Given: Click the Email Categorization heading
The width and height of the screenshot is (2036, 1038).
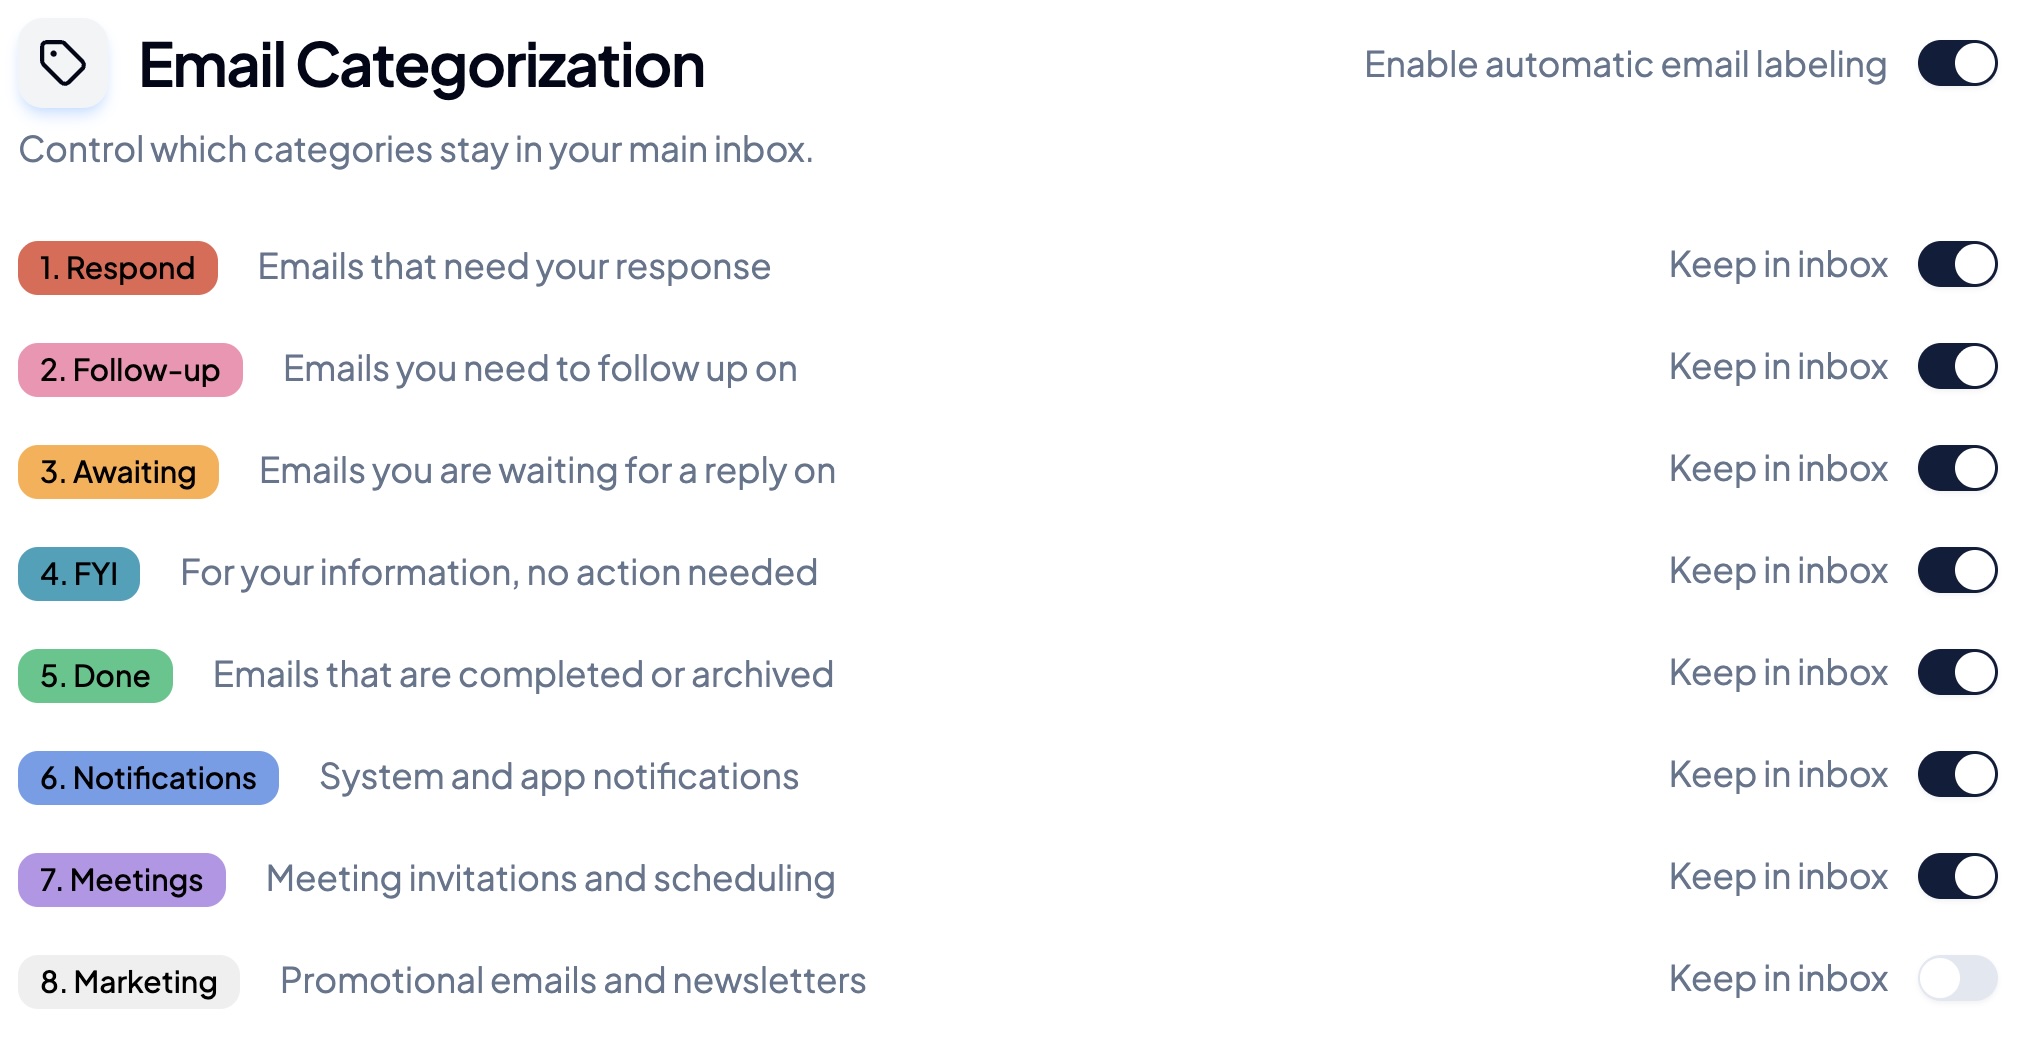Looking at the screenshot, I should [421, 66].
